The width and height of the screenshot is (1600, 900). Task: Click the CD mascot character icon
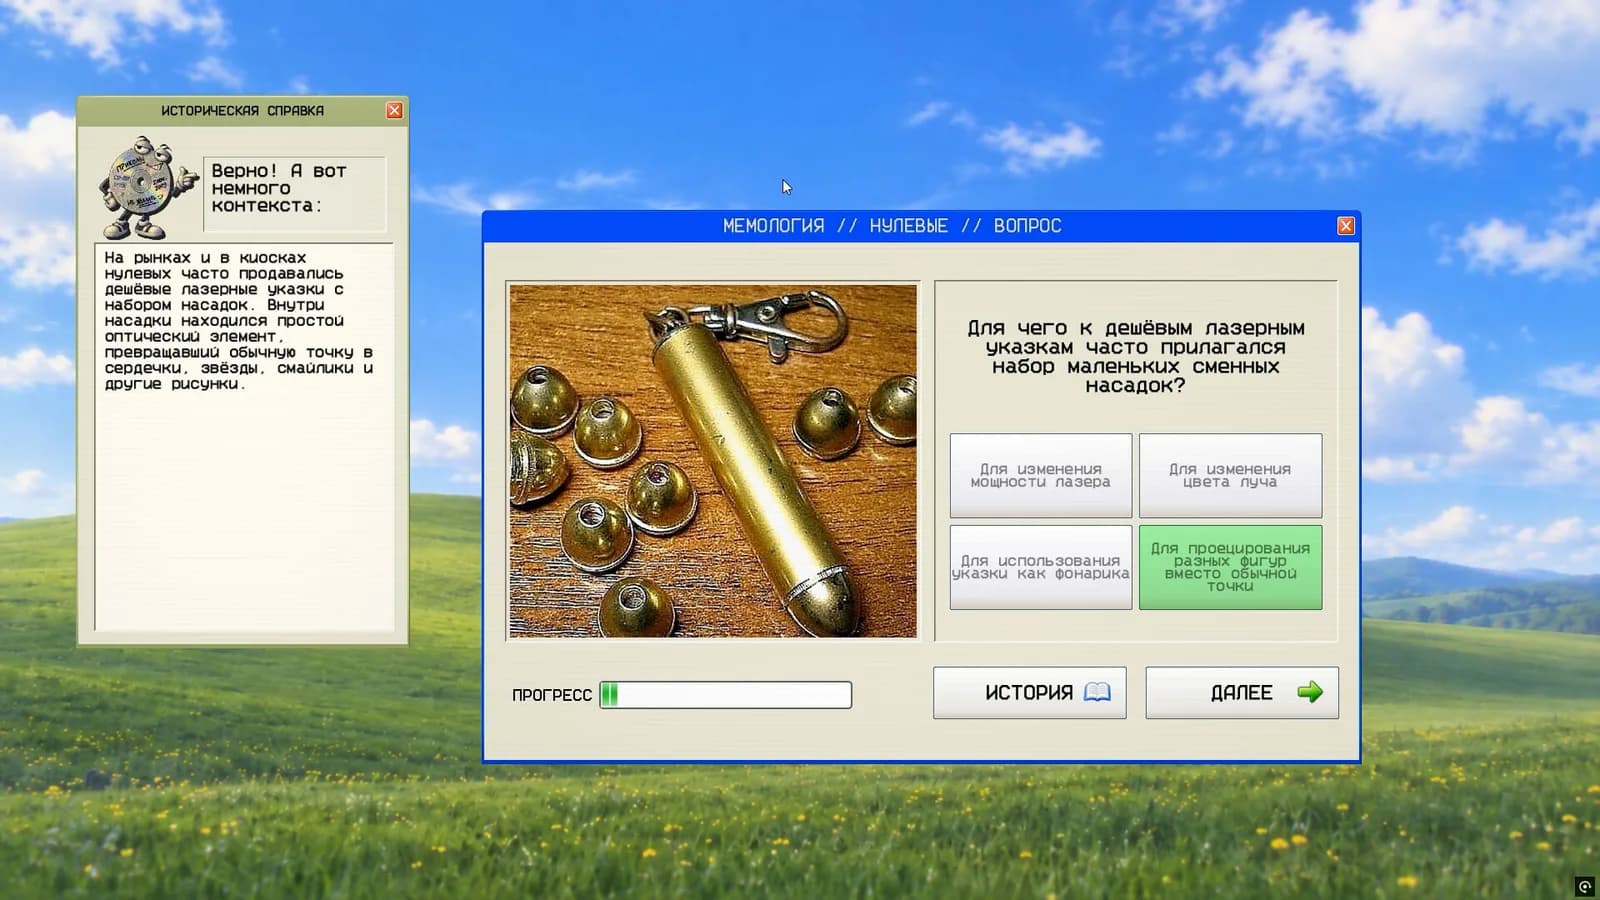click(149, 188)
